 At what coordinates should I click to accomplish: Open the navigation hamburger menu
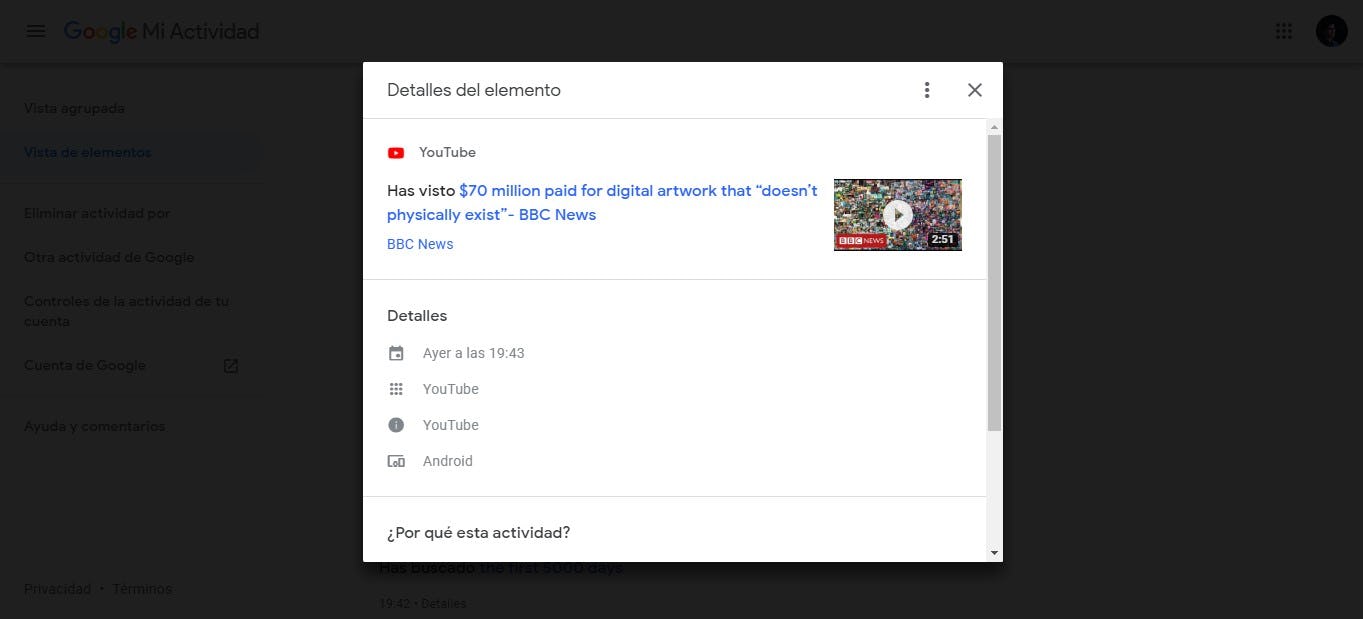tap(36, 30)
